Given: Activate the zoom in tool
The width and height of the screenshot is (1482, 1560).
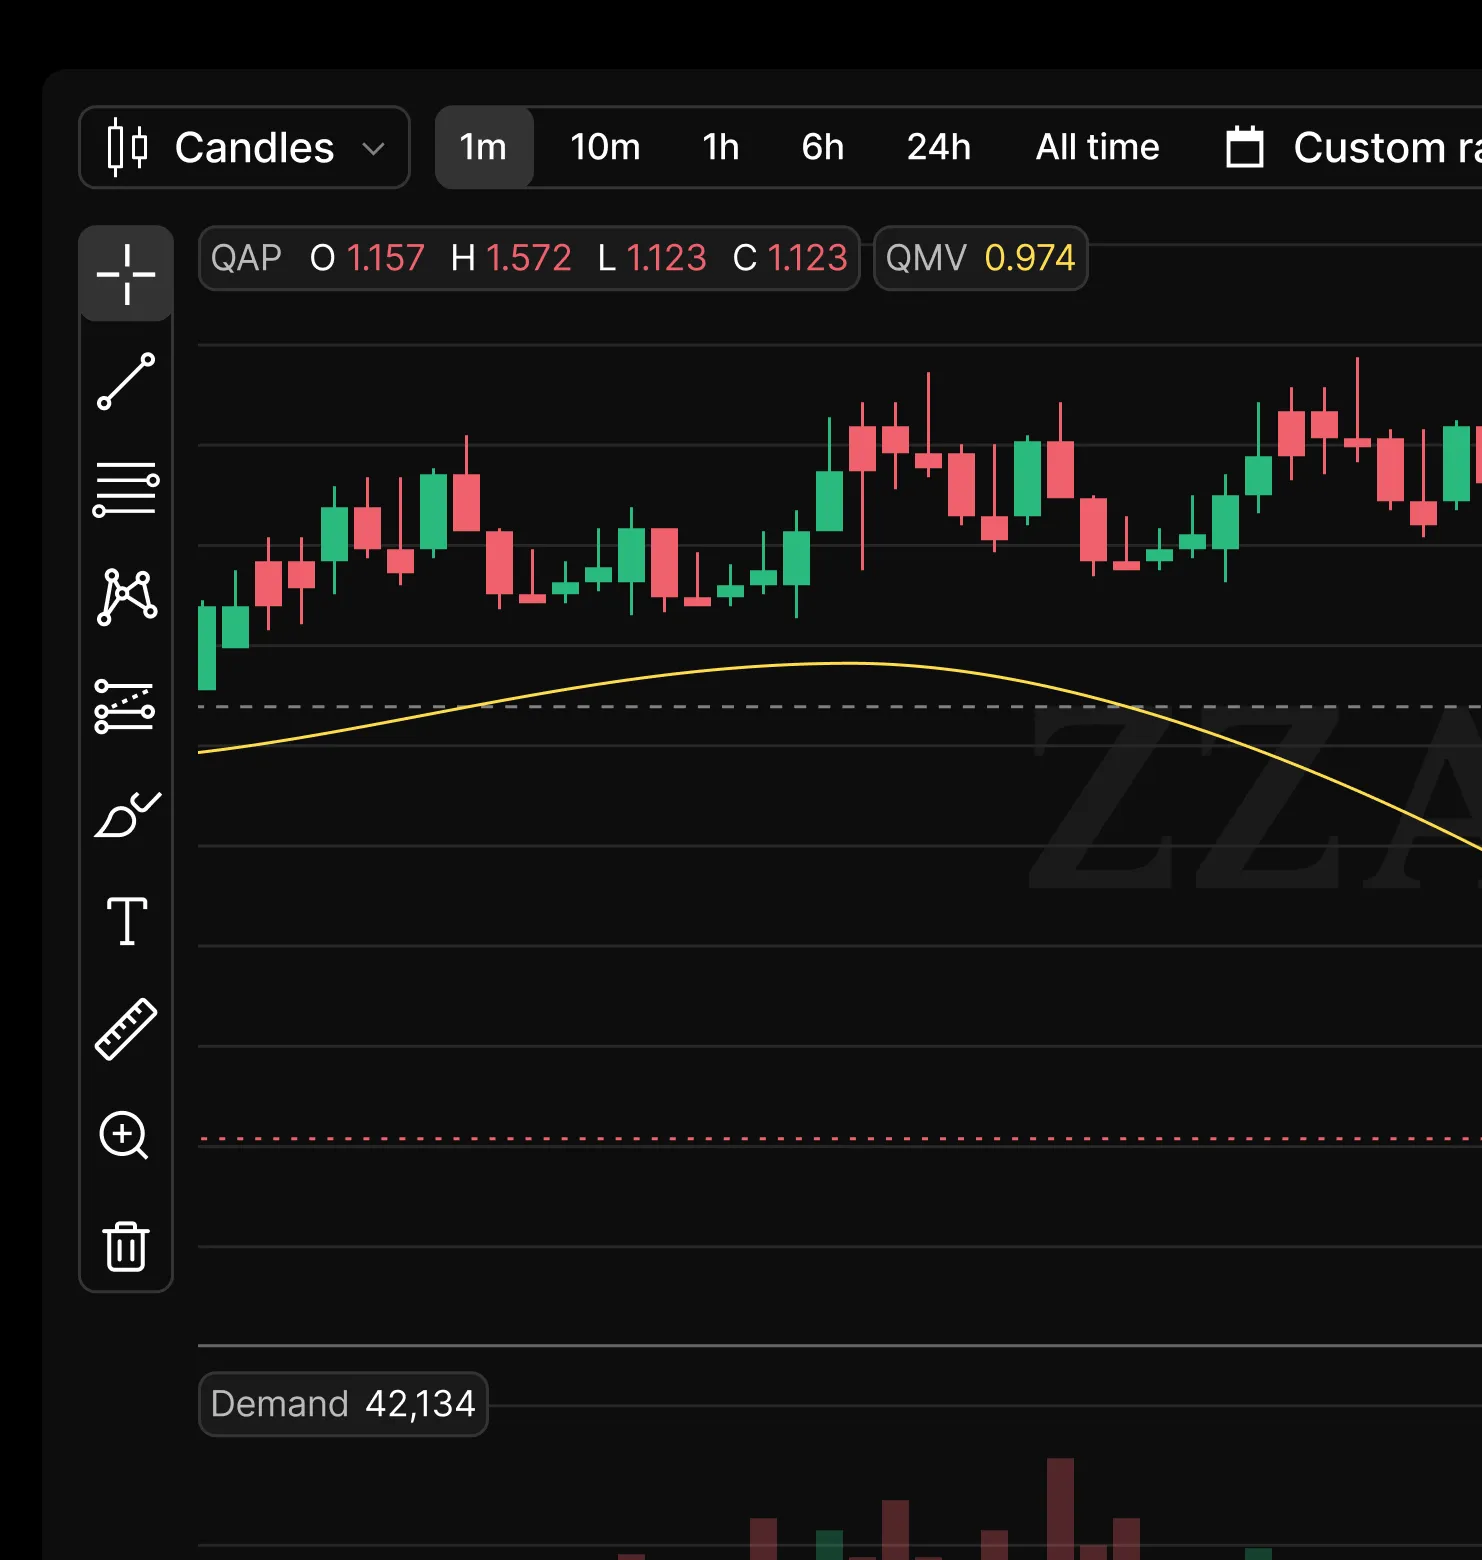Looking at the screenshot, I should tap(124, 1135).
